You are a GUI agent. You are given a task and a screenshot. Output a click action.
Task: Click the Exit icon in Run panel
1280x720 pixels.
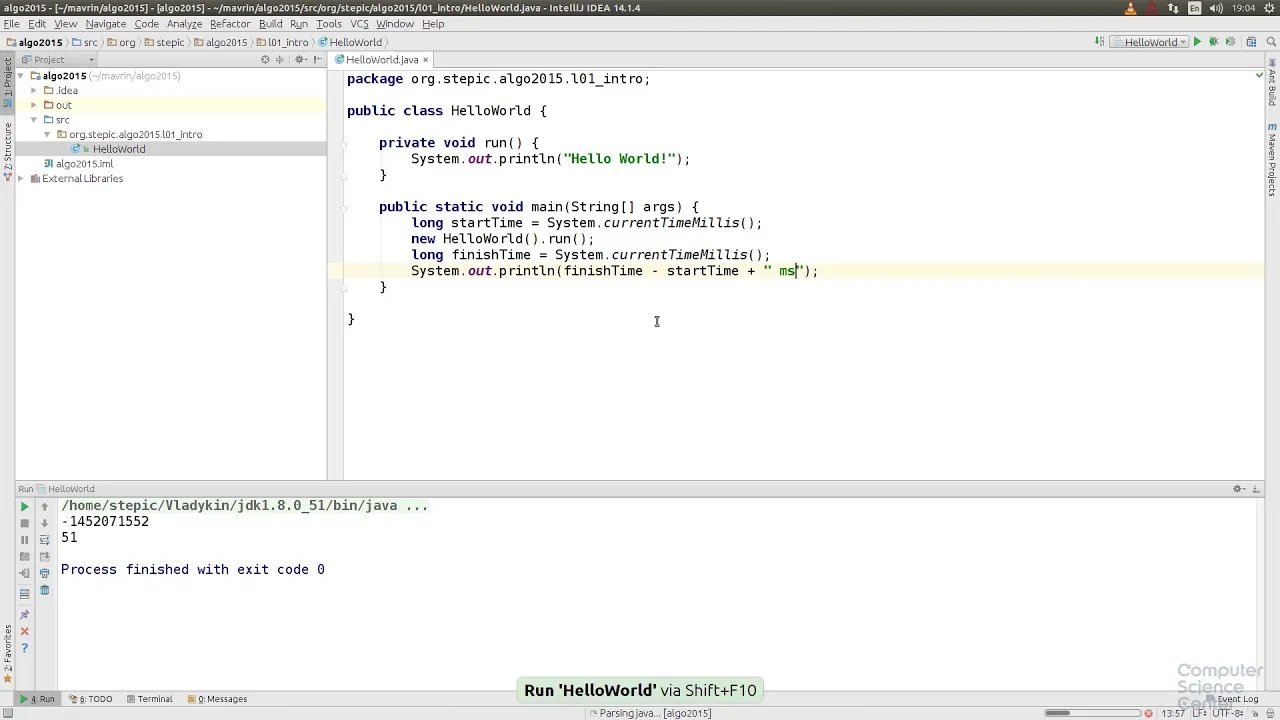click(25, 573)
